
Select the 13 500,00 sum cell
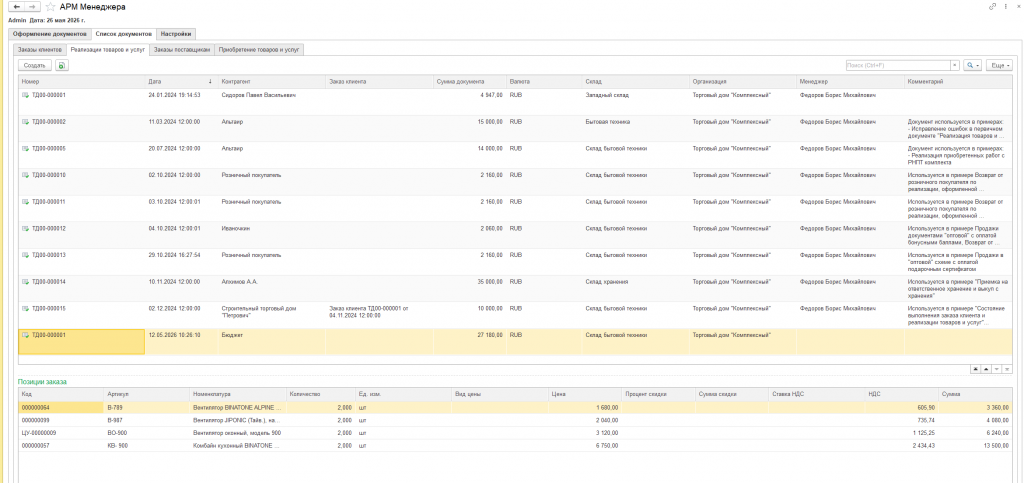(975, 445)
